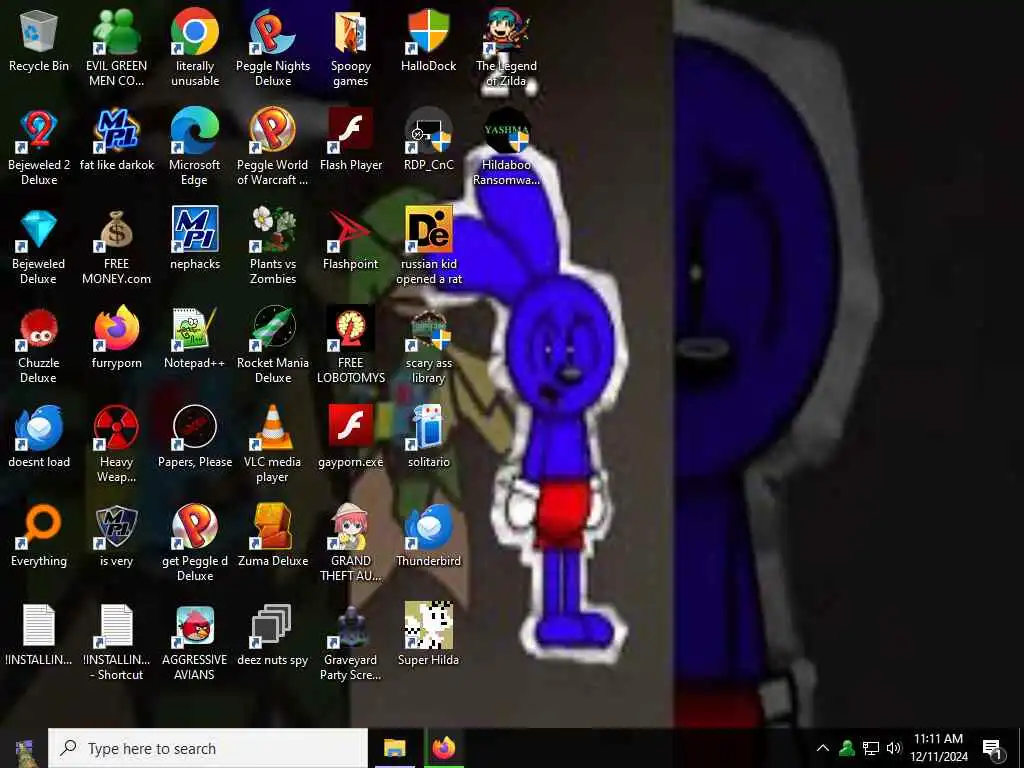Click the Type here to search box
Image resolution: width=1024 pixels, height=768 pixels.
point(208,748)
